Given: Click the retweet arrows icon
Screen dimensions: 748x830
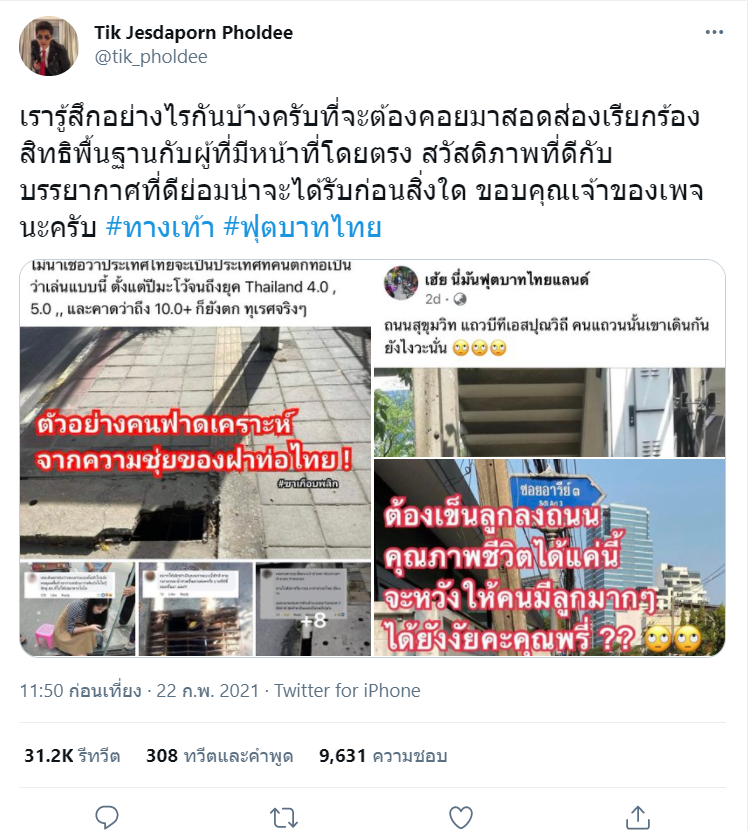Looking at the screenshot, I should pyautogui.click(x=284, y=817).
